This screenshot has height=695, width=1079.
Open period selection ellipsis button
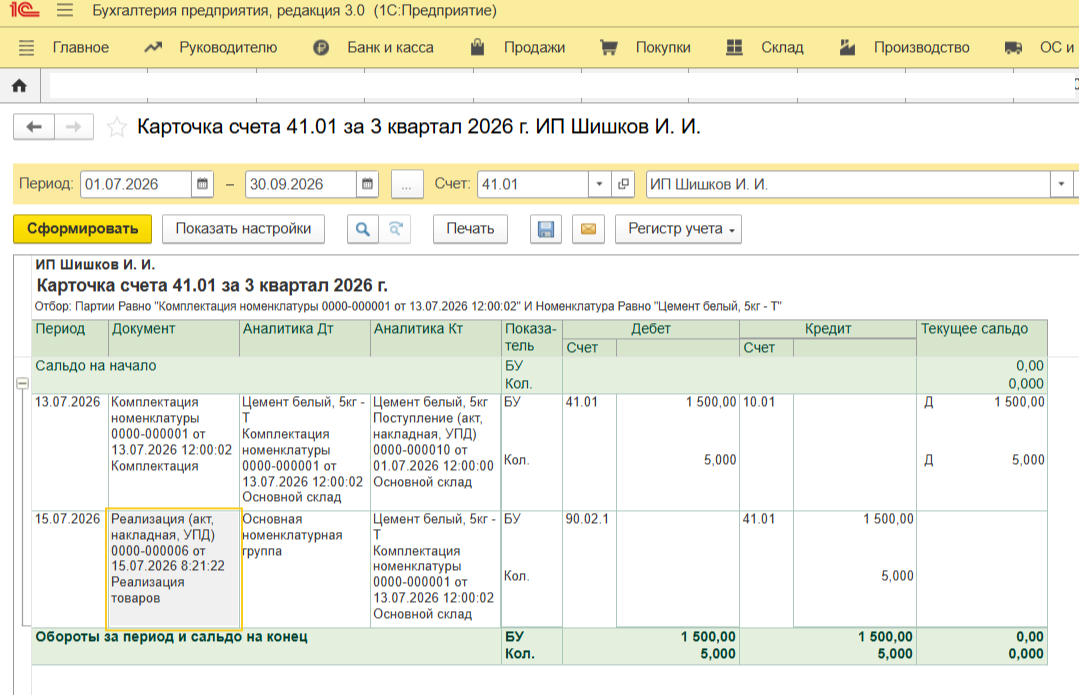407,184
